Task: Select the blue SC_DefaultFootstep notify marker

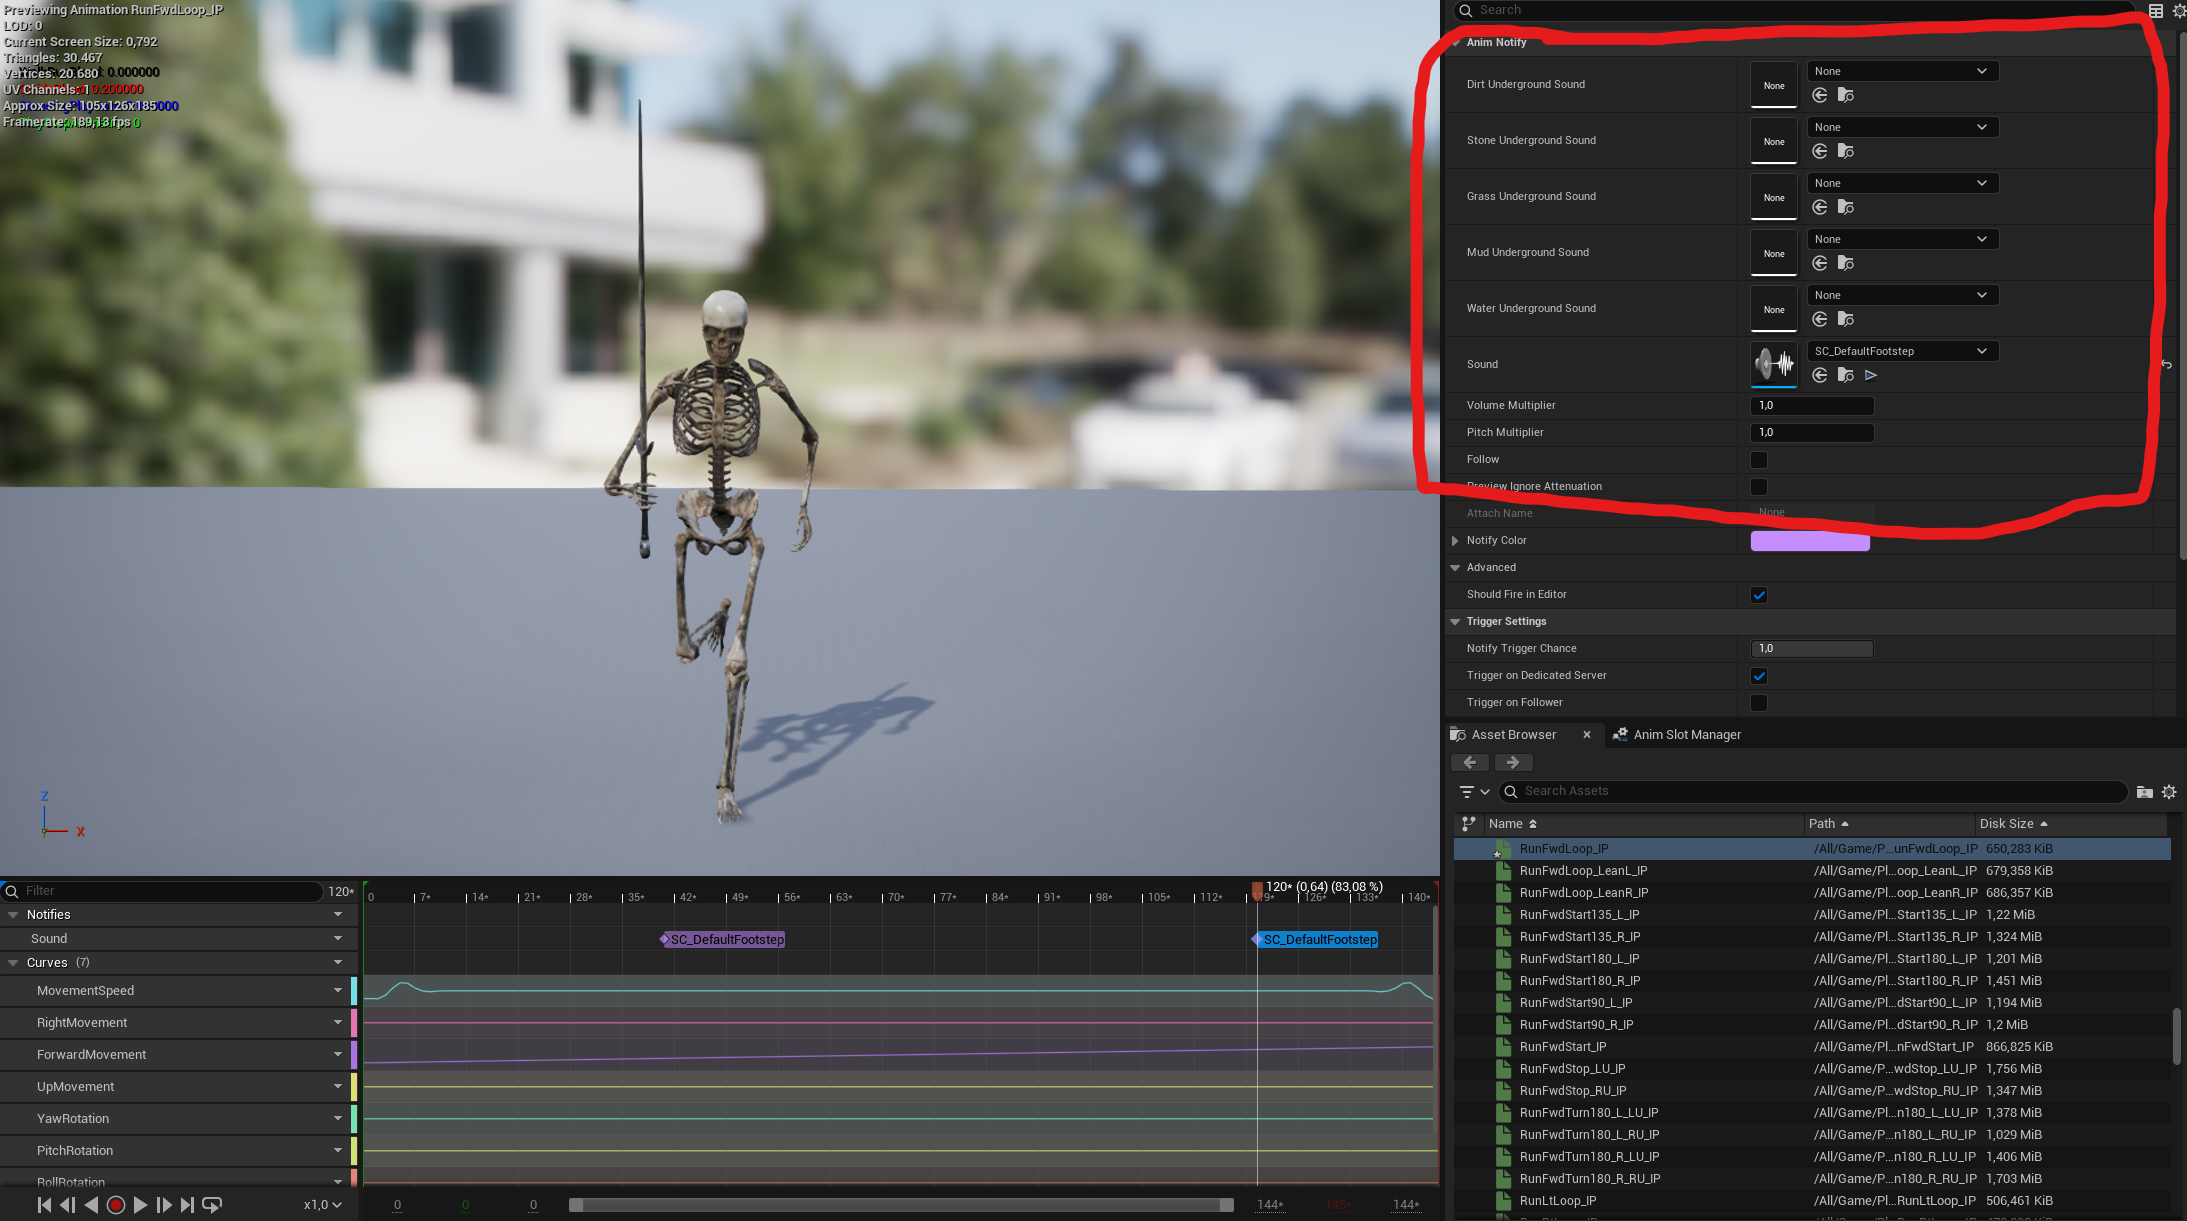Action: pos(1319,940)
